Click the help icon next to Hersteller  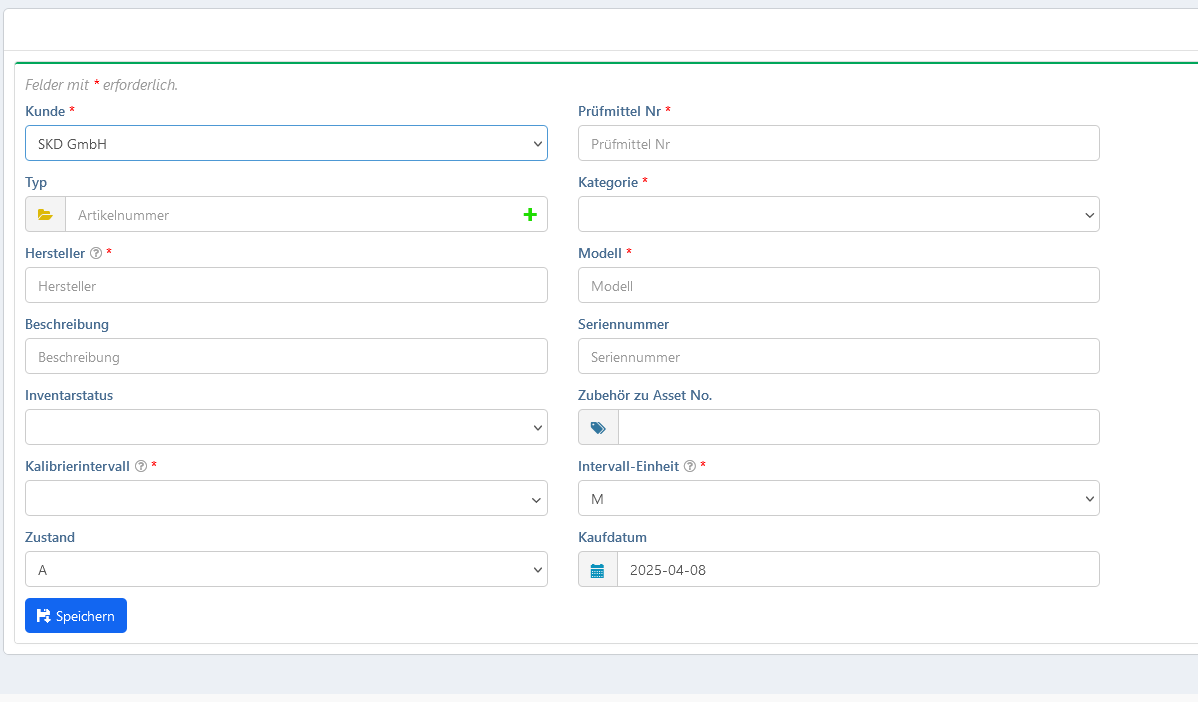pyautogui.click(x=96, y=254)
